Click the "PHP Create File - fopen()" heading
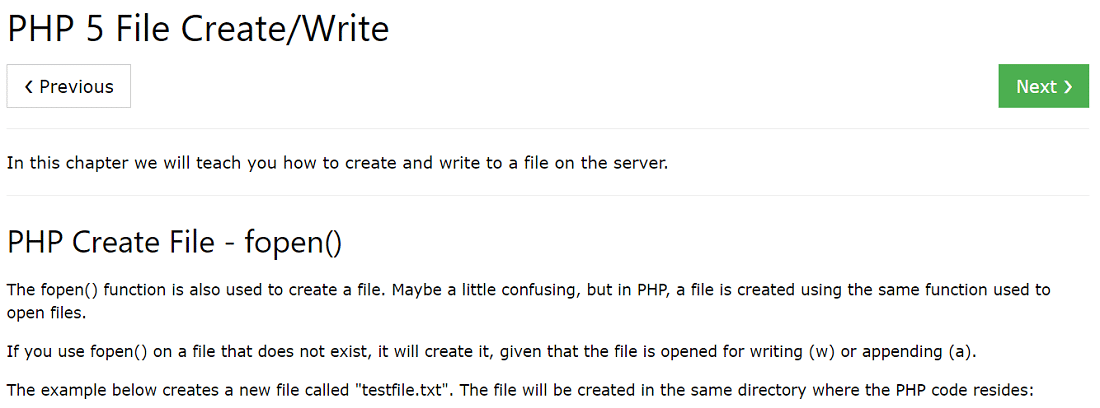 (x=175, y=242)
